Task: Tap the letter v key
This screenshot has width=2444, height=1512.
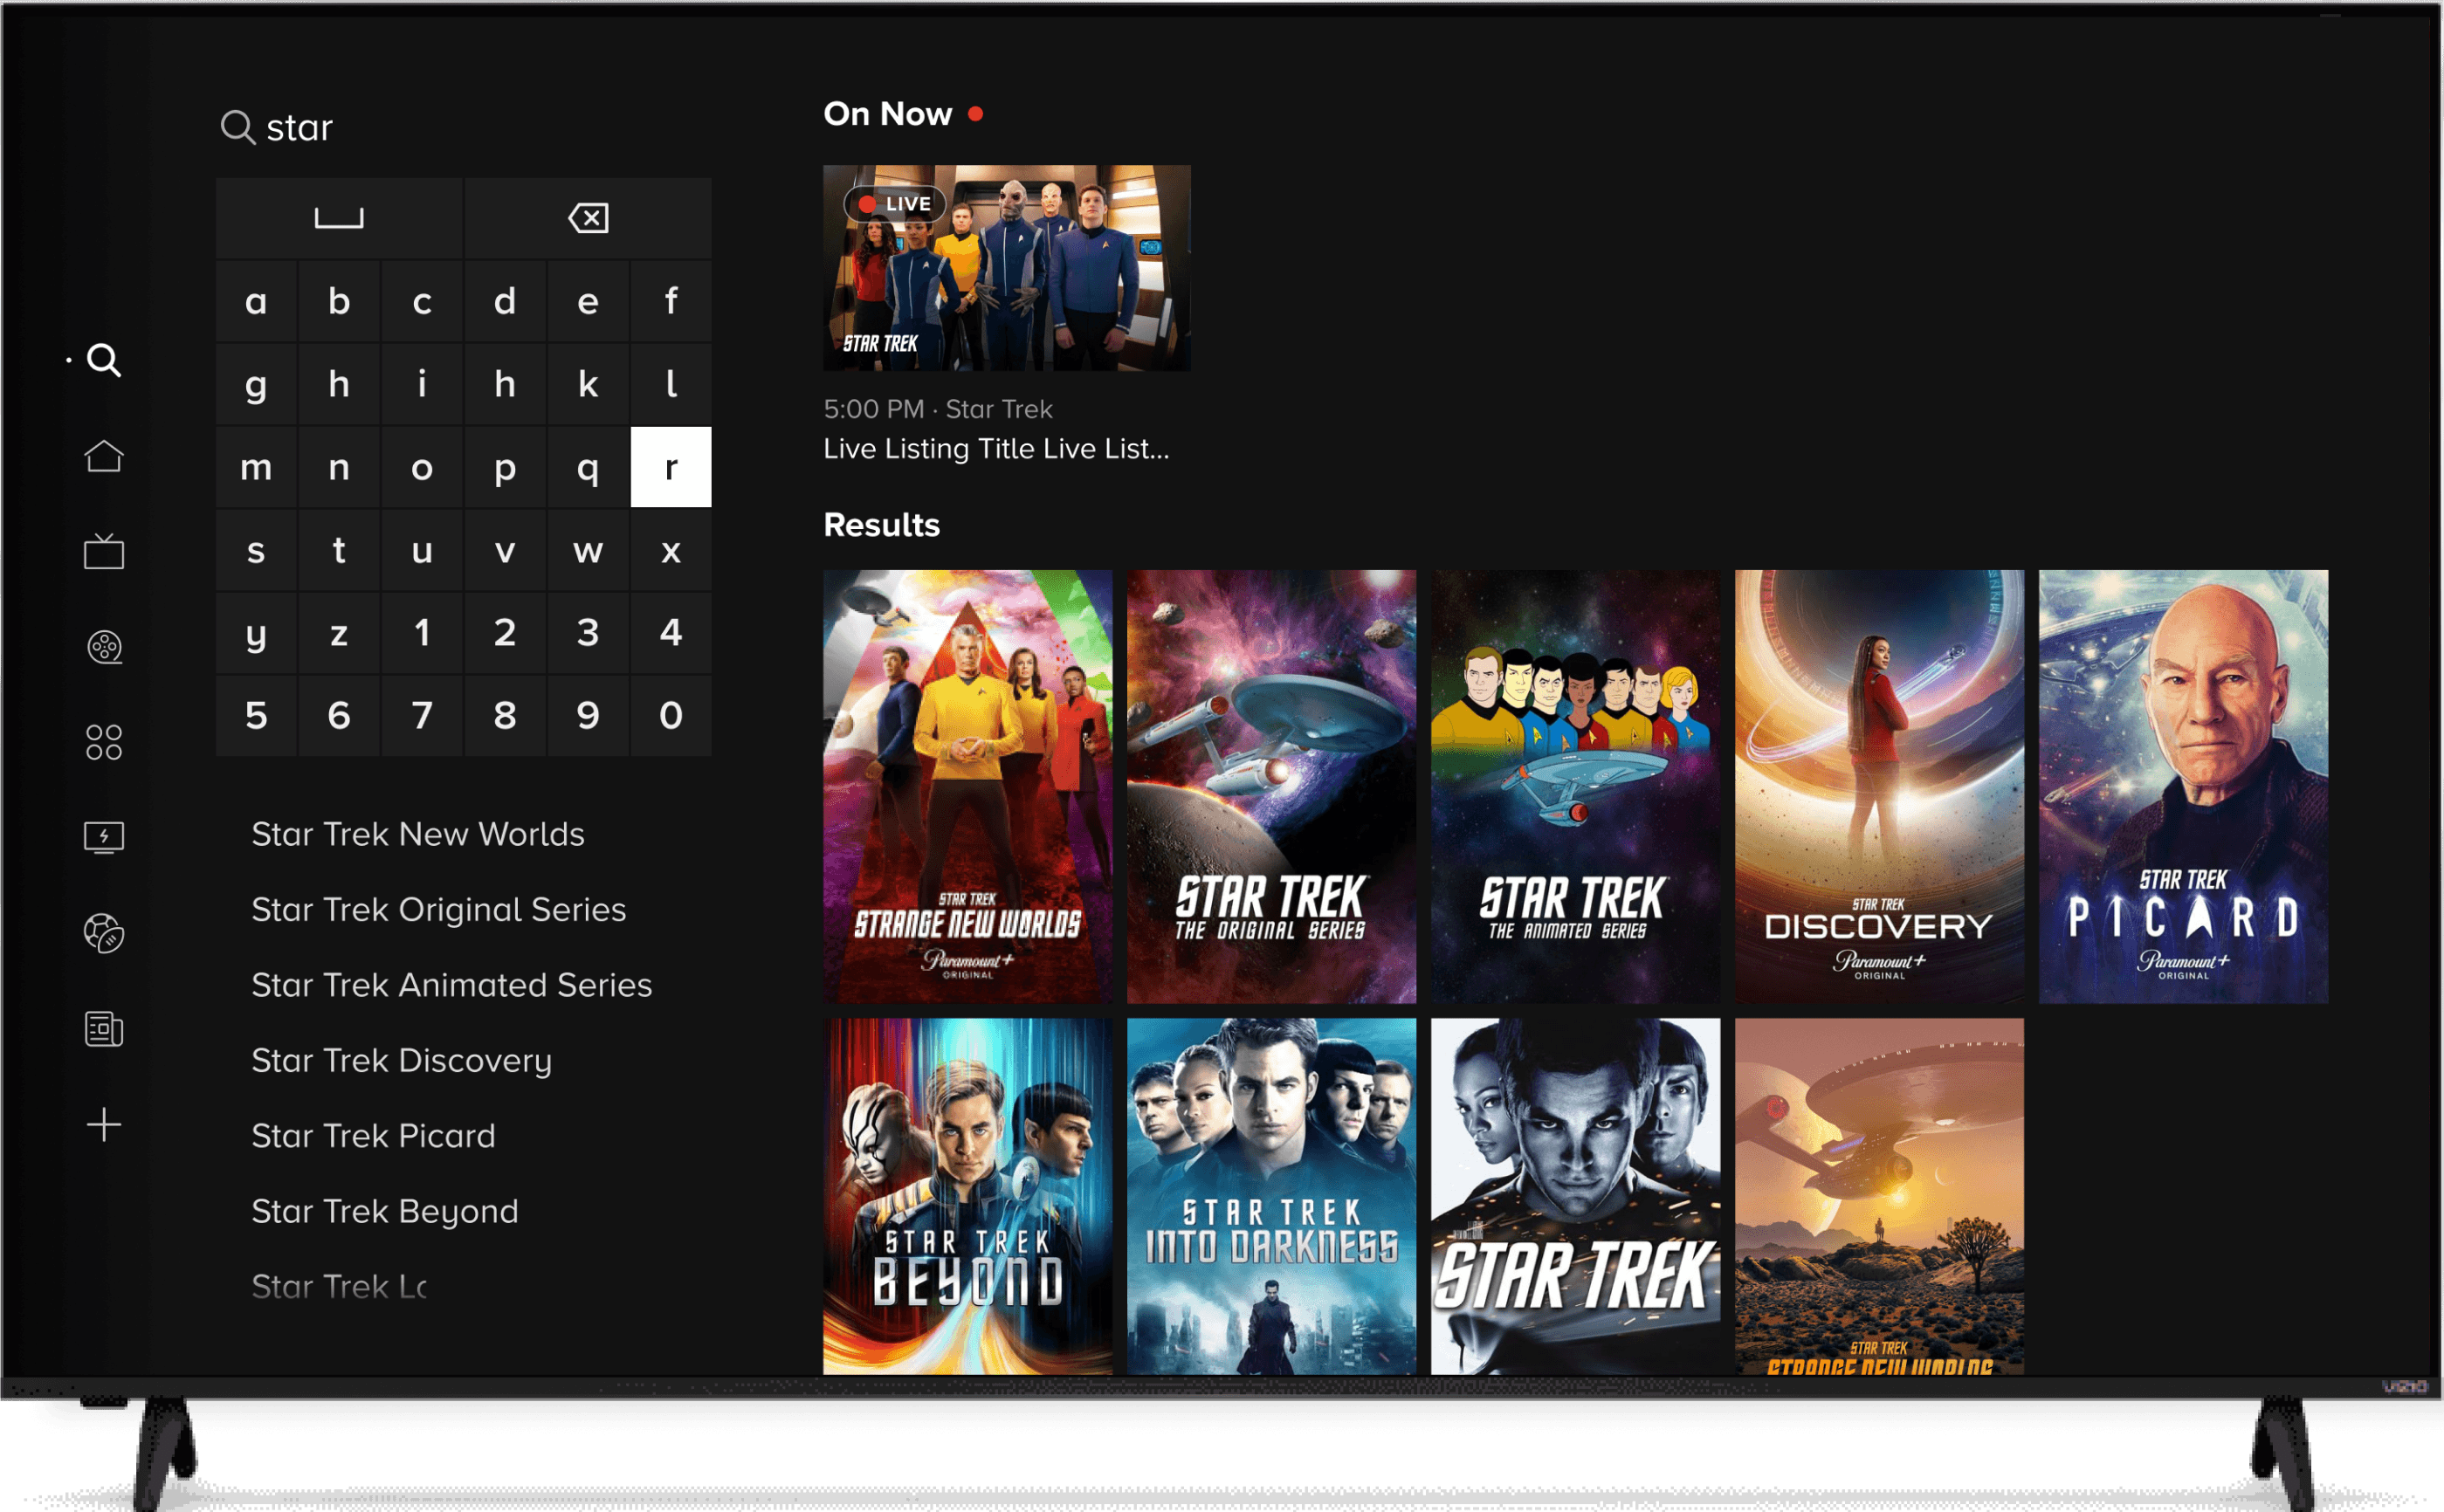Action: [x=505, y=550]
